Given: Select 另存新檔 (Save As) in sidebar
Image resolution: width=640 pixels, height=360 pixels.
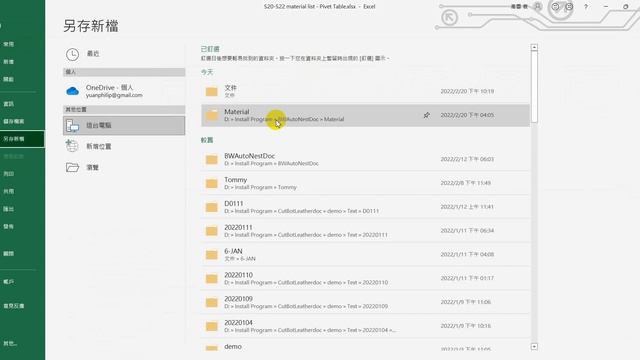Looking at the screenshot, I should (22, 139).
